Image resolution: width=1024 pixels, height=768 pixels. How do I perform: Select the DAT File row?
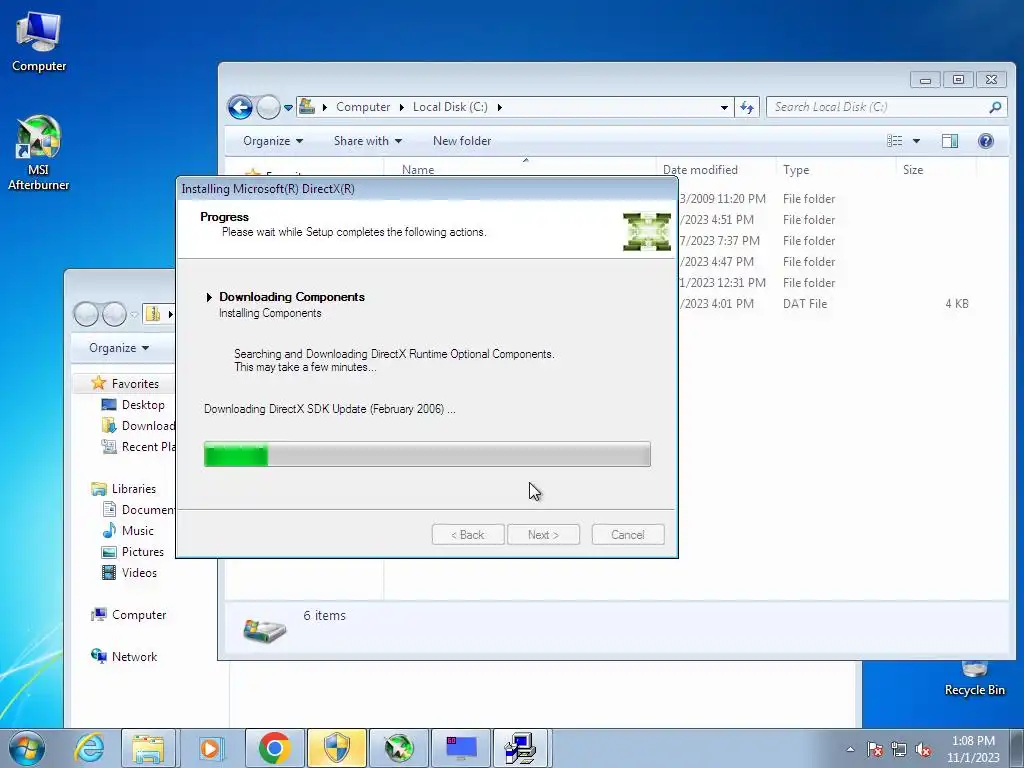(826, 304)
